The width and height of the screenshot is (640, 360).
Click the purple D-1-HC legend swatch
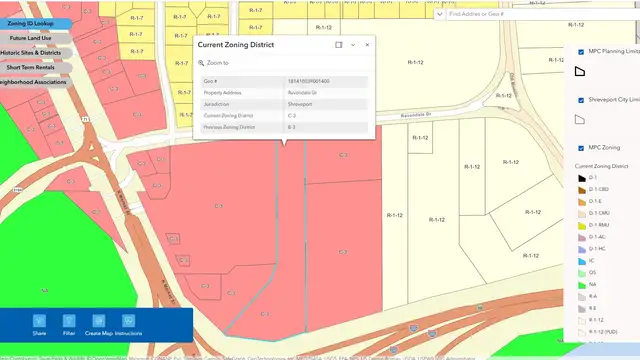point(582,249)
